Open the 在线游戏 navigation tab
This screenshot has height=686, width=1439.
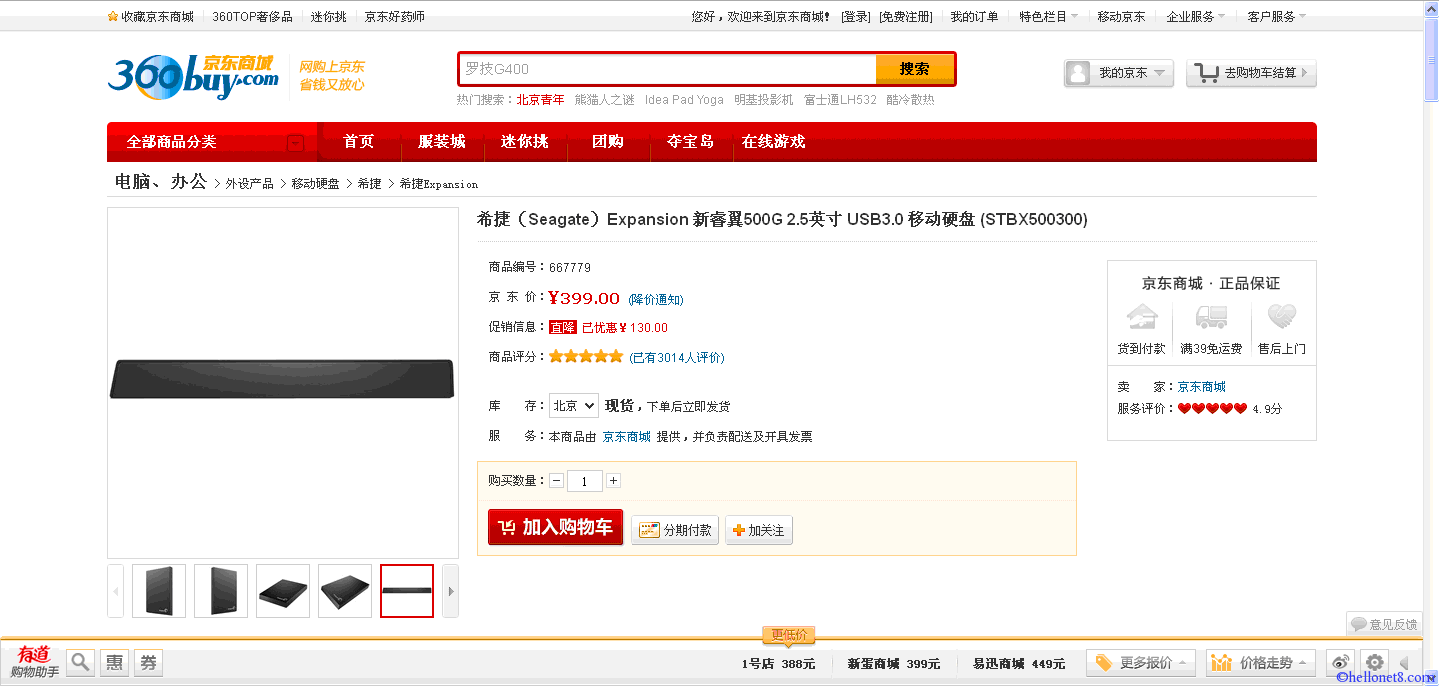point(774,142)
